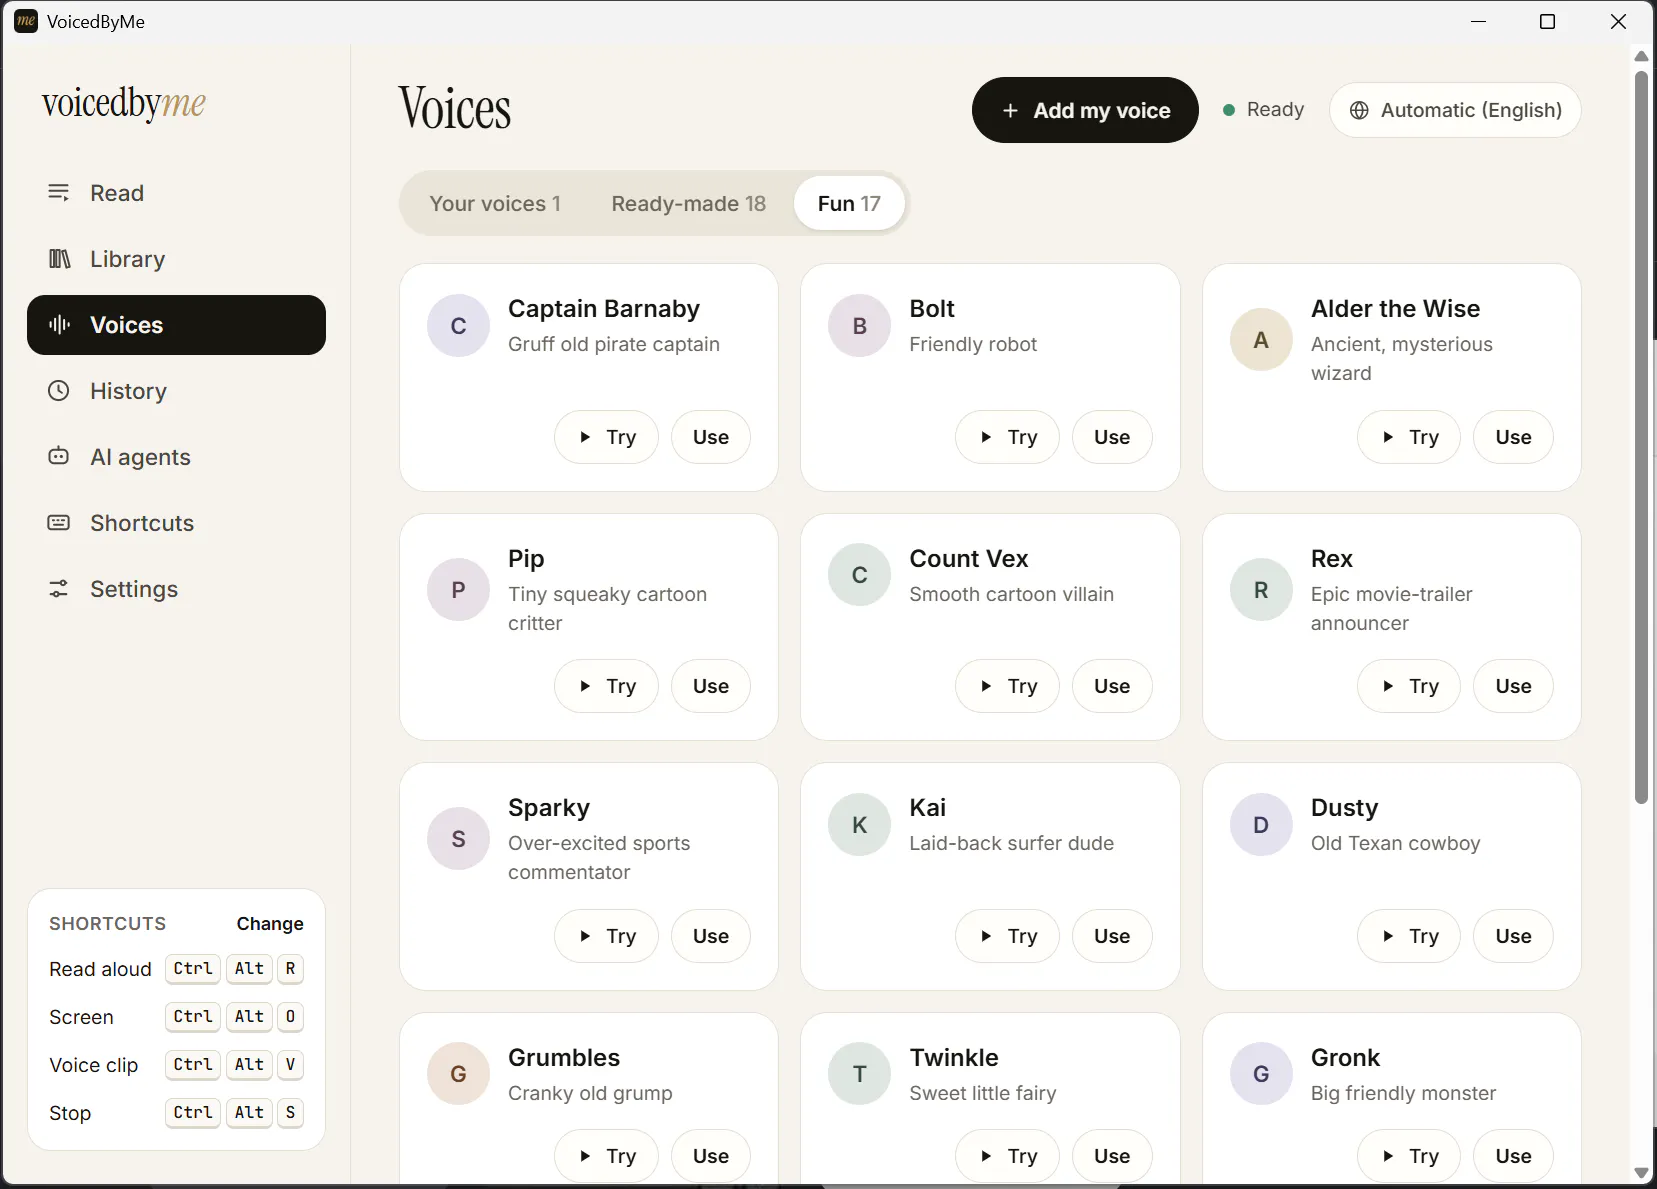Click the Voice clip shortcut label
The width and height of the screenshot is (1657, 1189).
(94, 1065)
